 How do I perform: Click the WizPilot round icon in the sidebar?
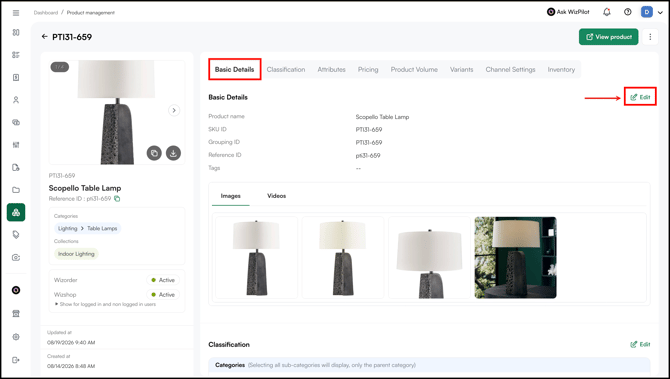[x=16, y=290]
